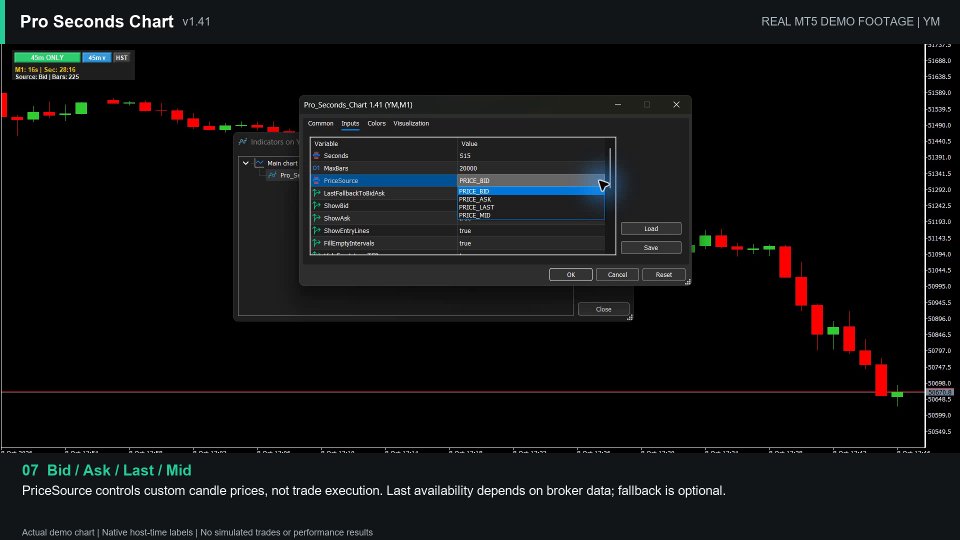Select the ShowEntryLines variable name
Image resolution: width=960 pixels, height=540 pixels.
(x=346, y=231)
